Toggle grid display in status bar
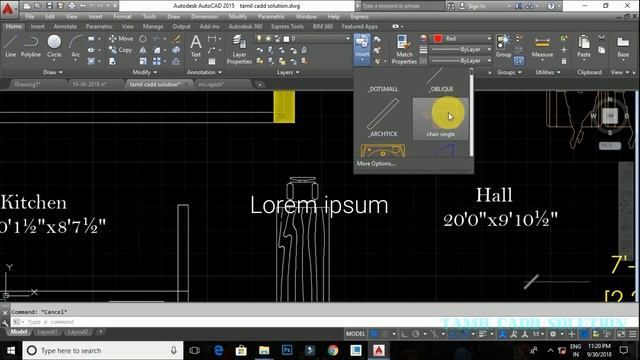The image size is (640, 360). (374, 334)
